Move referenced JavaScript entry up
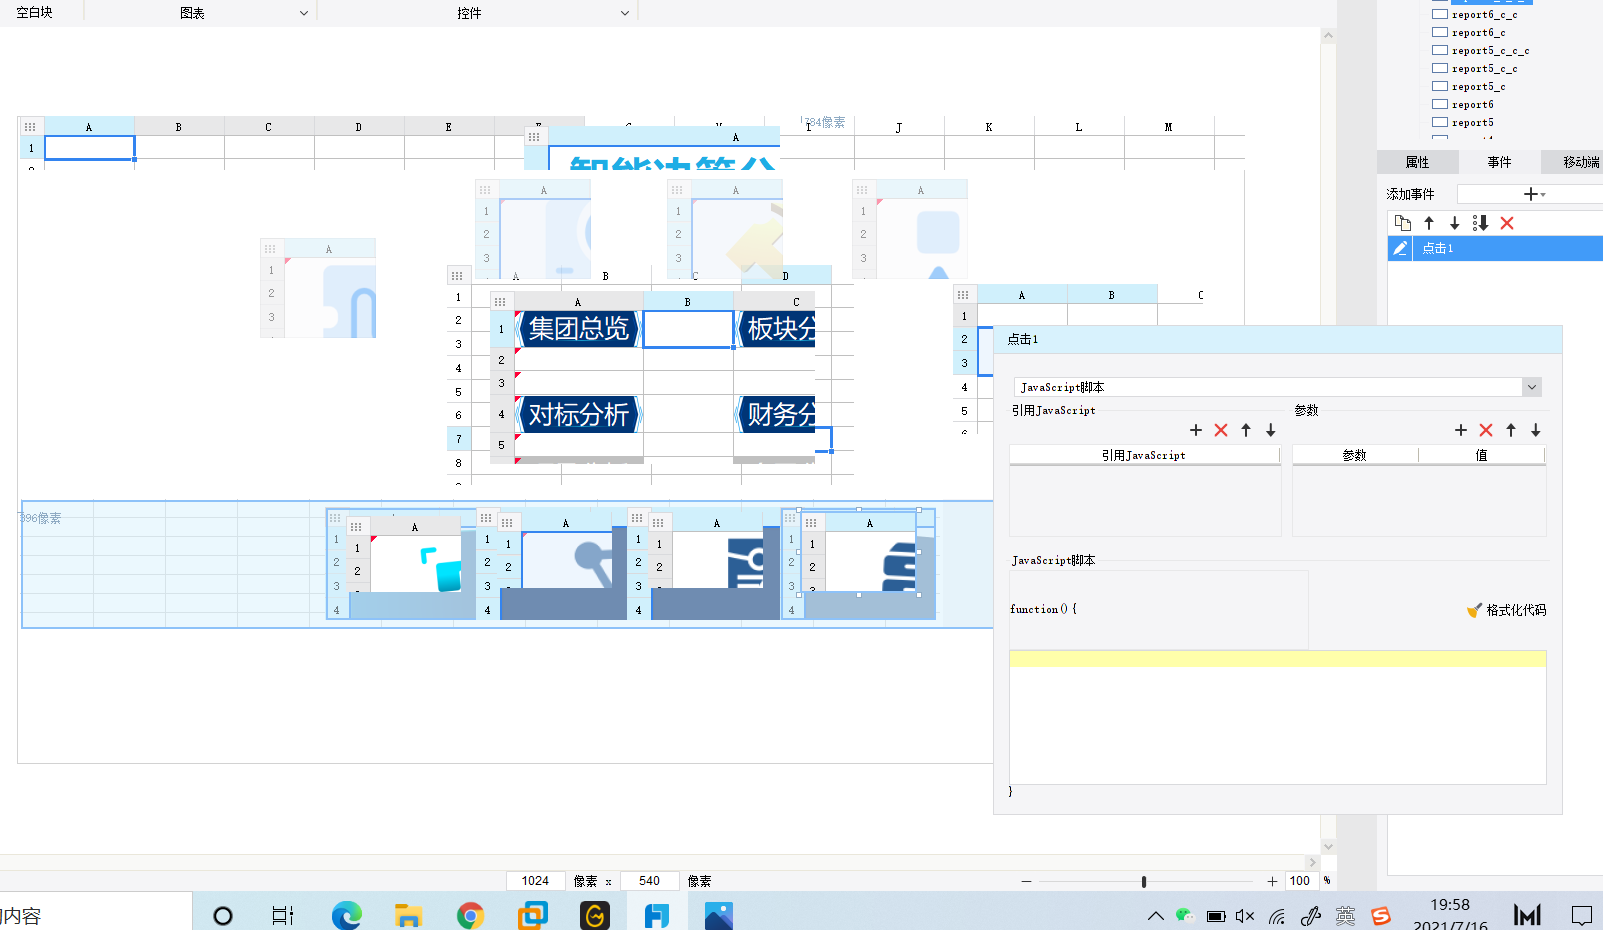This screenshot has width=1603, height=930. (x=1246, y=430)
